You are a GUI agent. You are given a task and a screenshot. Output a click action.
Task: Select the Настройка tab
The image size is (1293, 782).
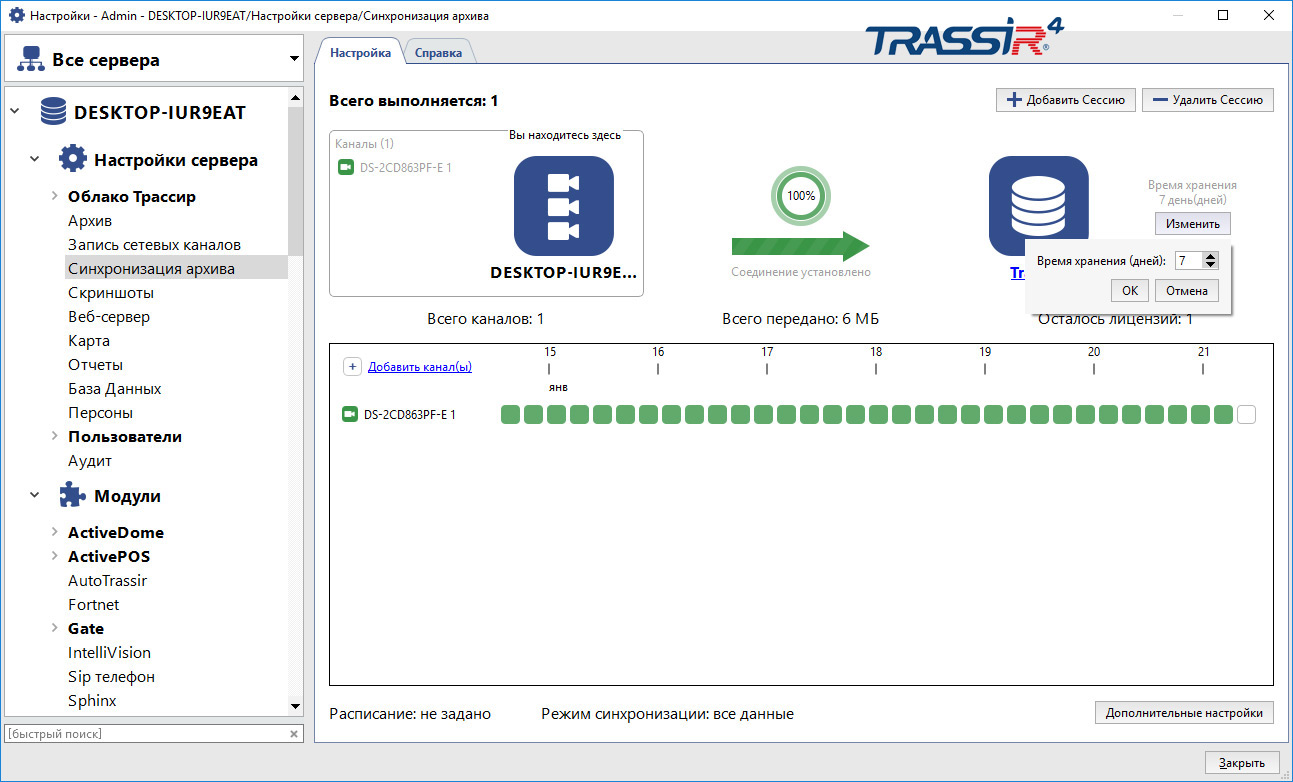pos(359,51)
